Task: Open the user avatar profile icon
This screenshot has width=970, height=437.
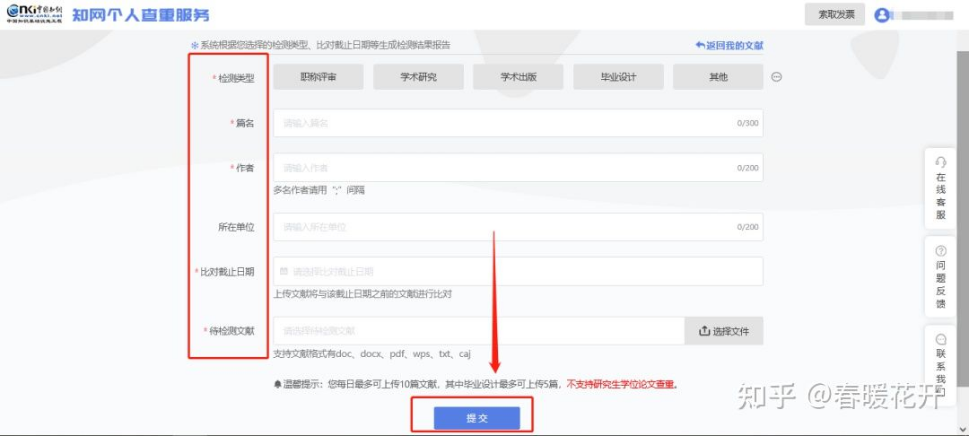Action: click(x=882, y=15)
